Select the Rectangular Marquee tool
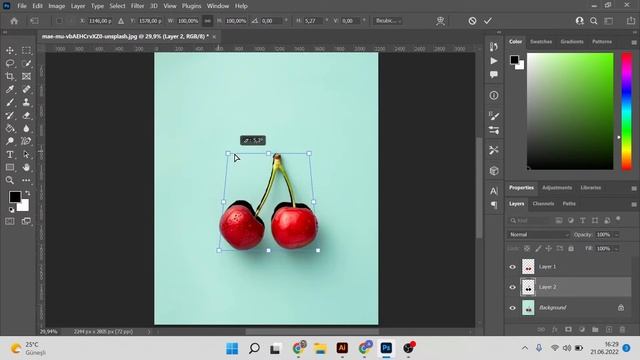This screenshot has width=640, height=360. (26, 50)
